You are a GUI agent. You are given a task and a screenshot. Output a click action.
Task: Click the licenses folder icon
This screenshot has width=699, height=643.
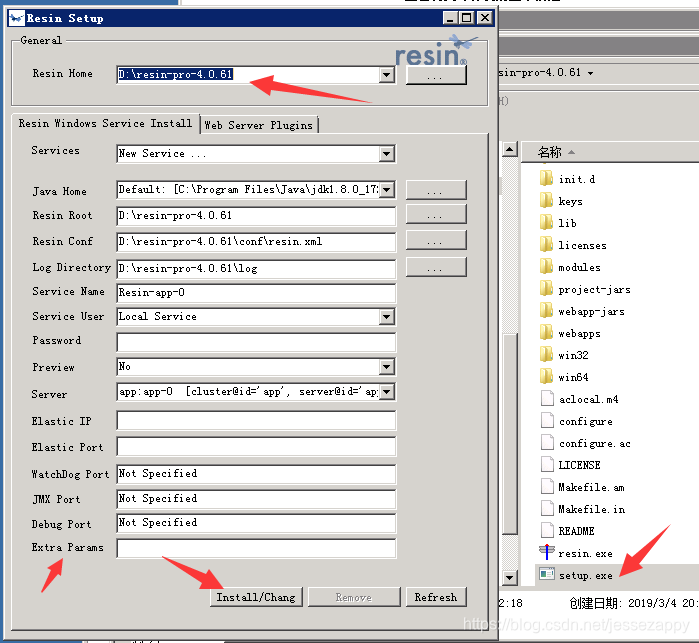[546, 245]
